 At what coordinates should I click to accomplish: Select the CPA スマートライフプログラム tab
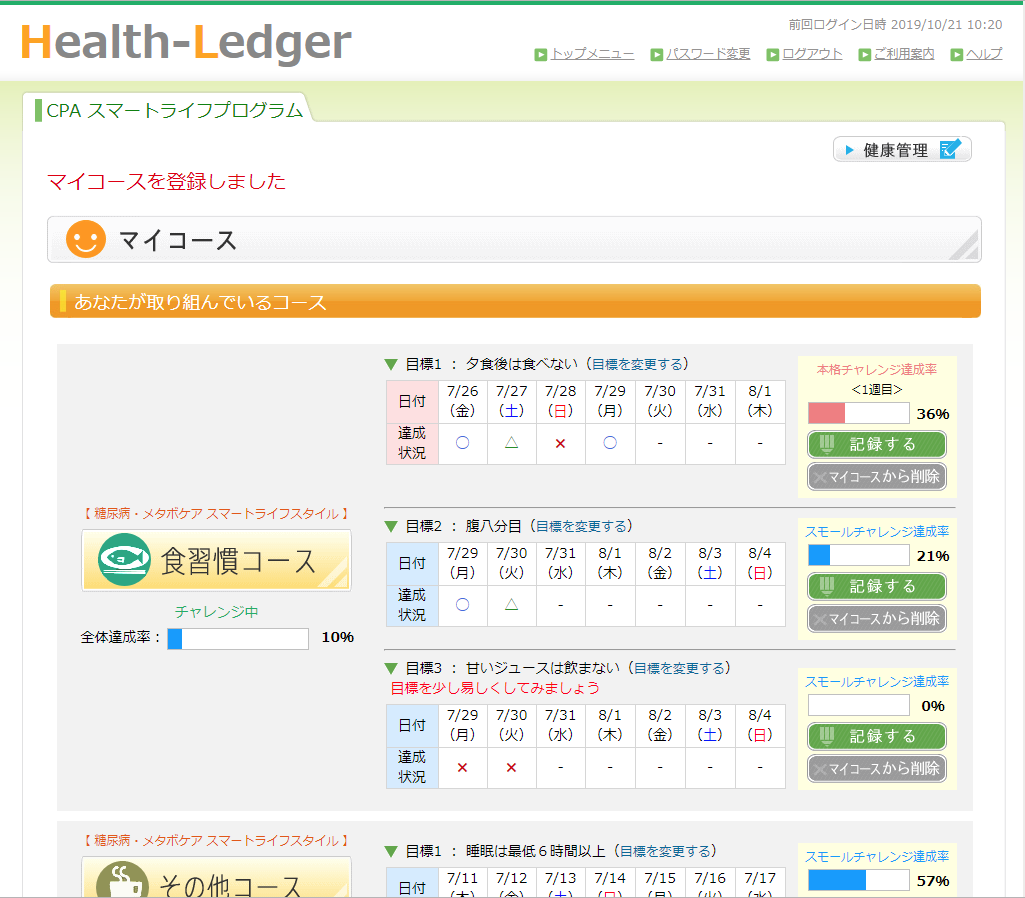[x=168, y=110]
